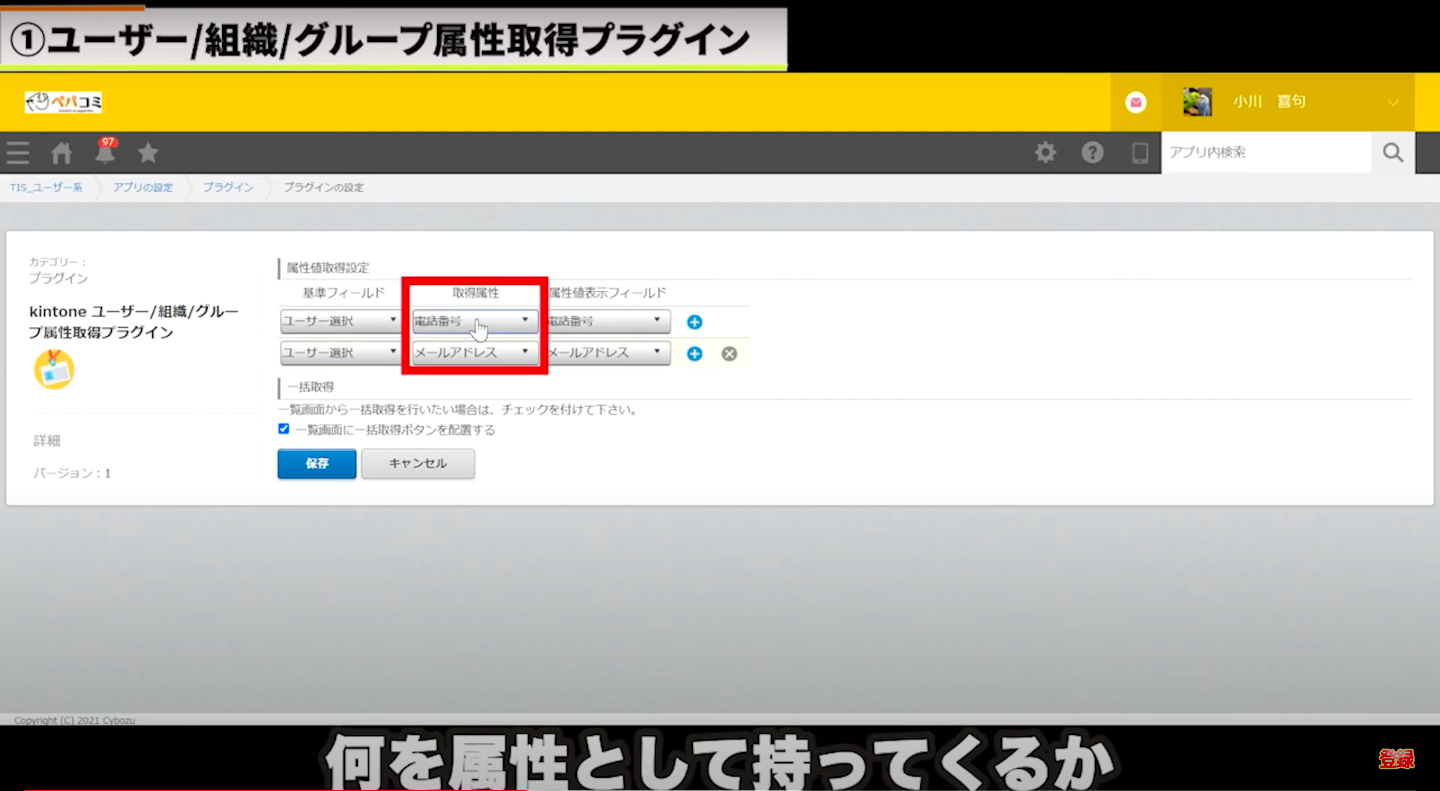The width and height of the screenshot is (1440, 791).
Task: Go to the Home icon
Action: pyautogui.click(x=62, y=153)
